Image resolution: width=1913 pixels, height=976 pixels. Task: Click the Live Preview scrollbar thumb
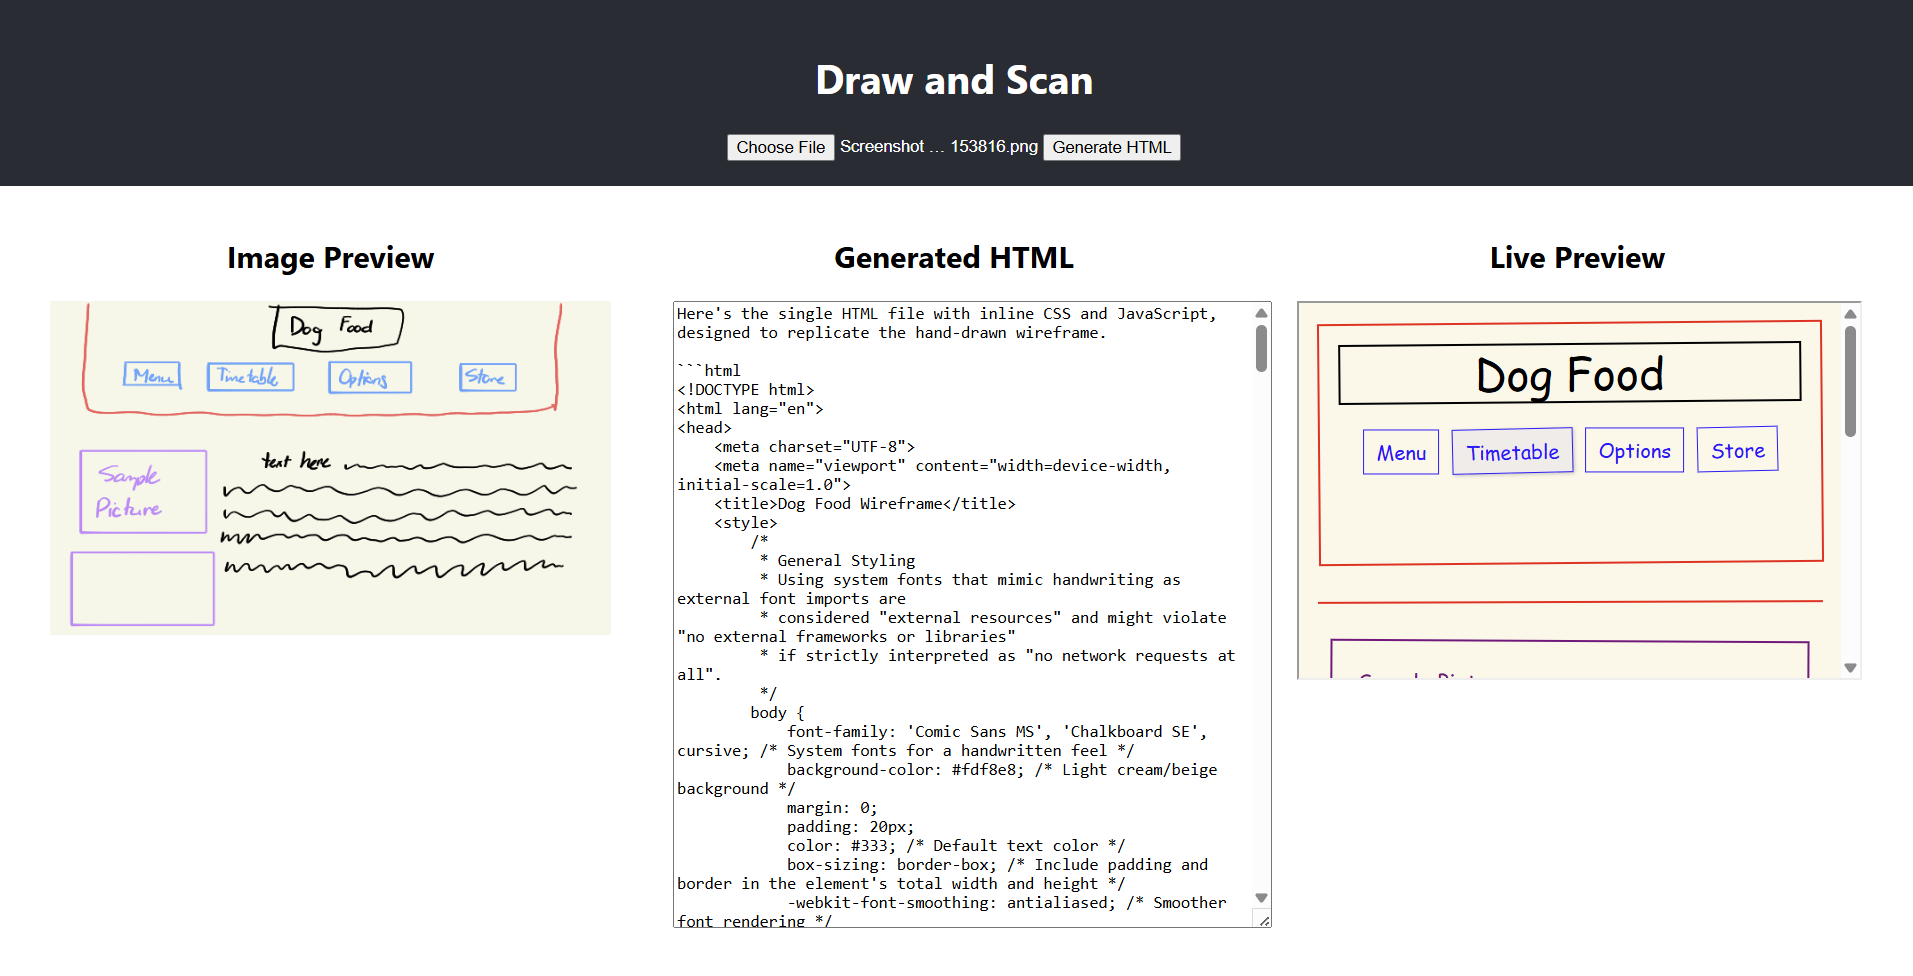pos(1850,382)
